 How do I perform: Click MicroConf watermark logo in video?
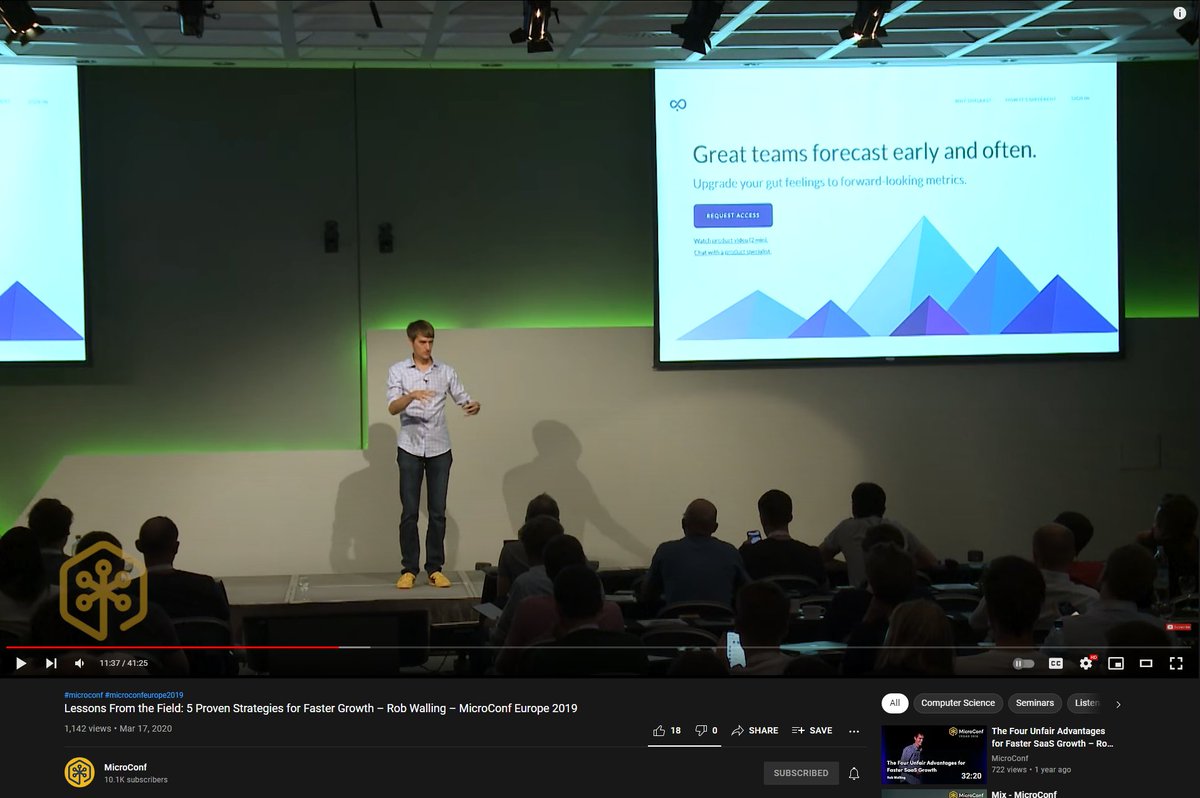(x=103, y=590)
